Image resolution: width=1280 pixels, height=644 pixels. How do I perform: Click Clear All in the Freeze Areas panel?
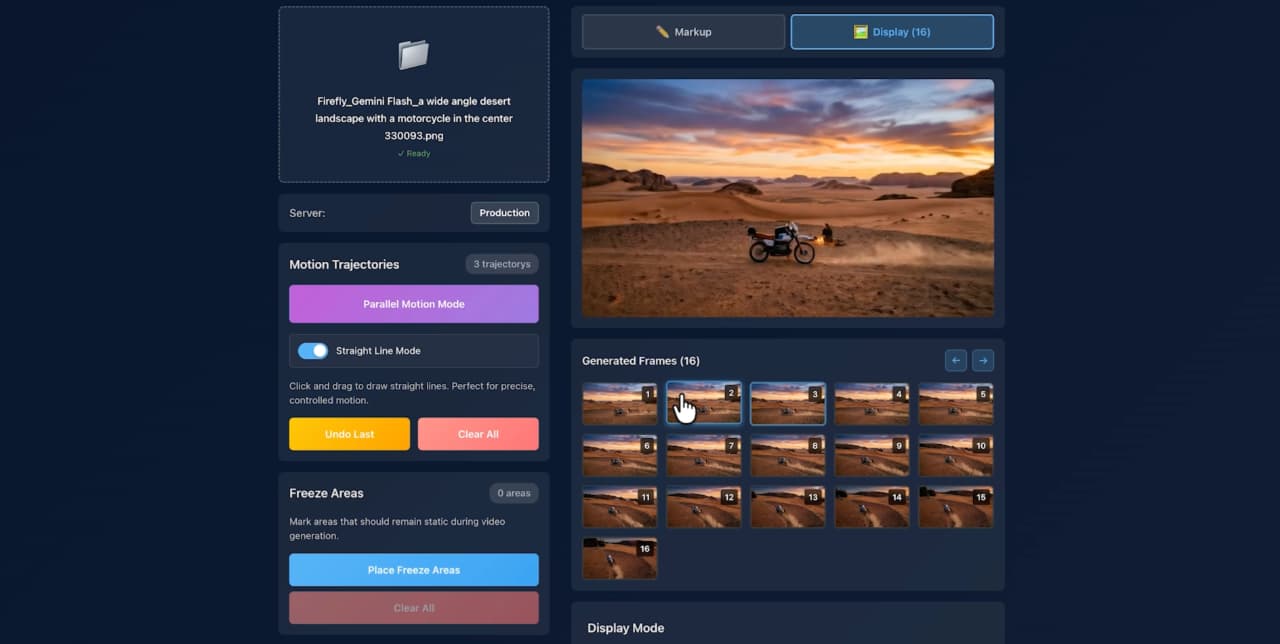(413, 606)
